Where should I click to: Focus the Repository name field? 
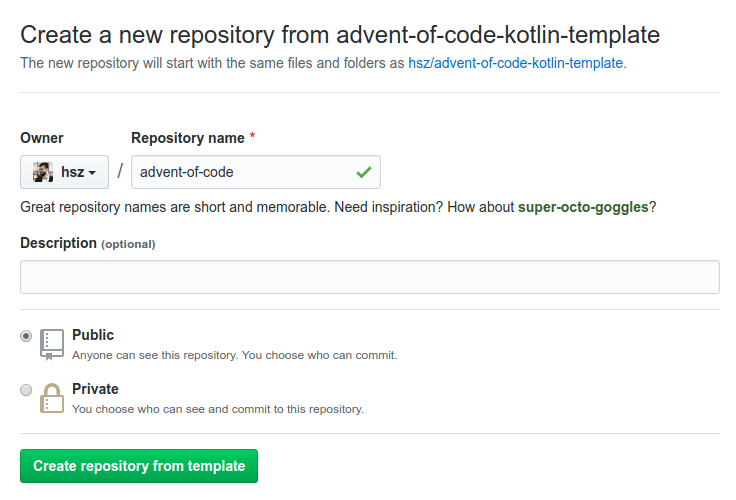256,172
